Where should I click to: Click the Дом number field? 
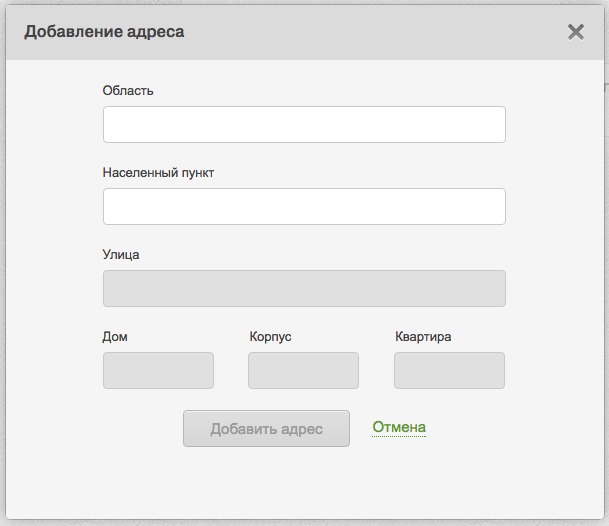click(158, 370)
